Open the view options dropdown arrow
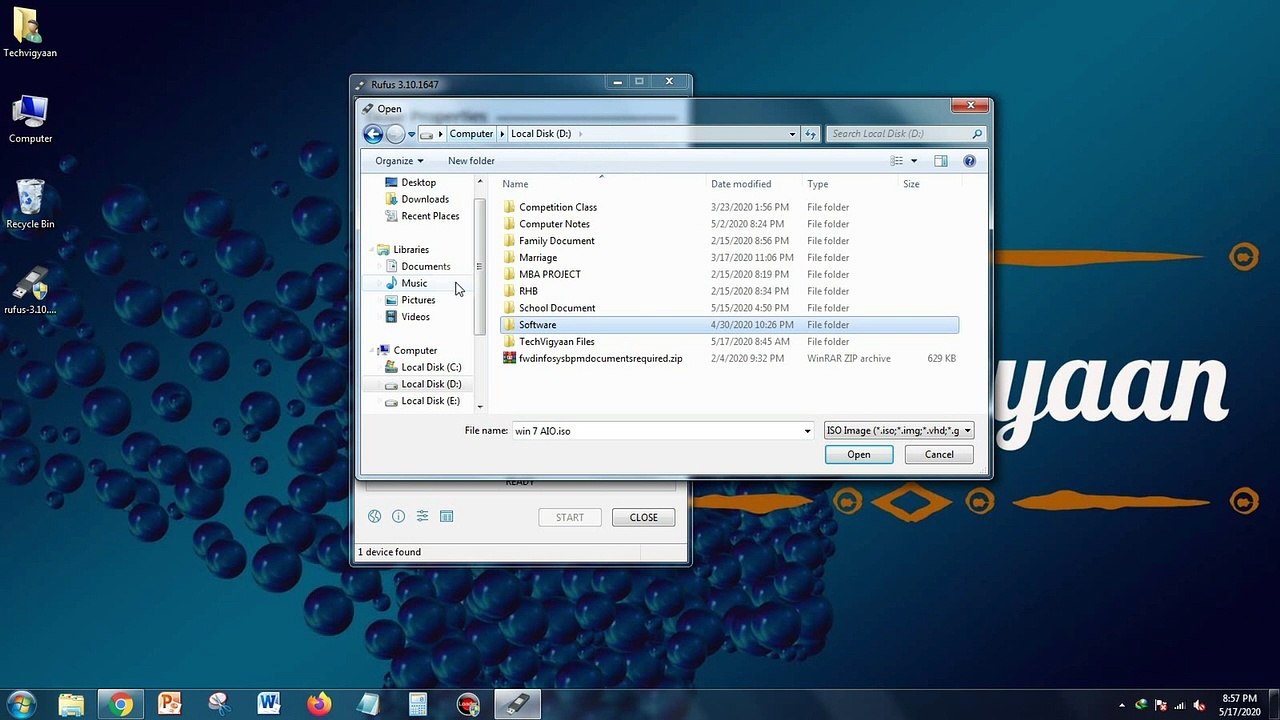 (913, 161)
